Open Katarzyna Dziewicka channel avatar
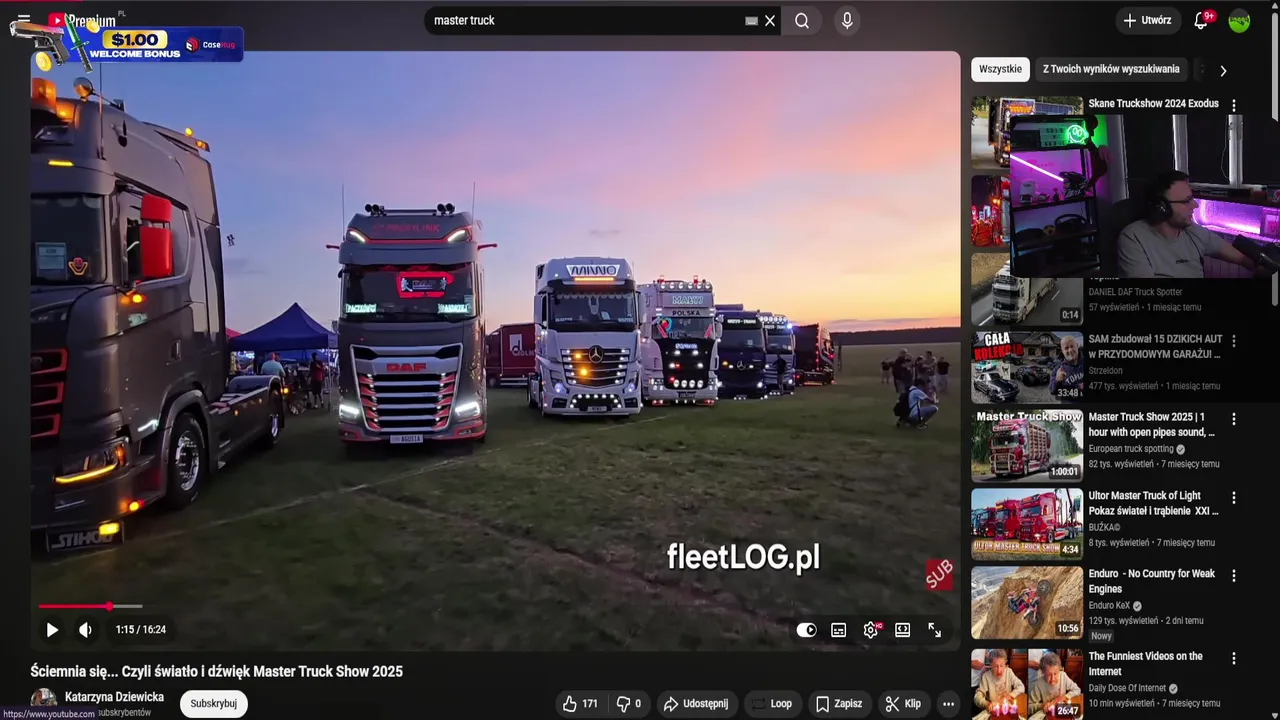 (x=43, y=702)
